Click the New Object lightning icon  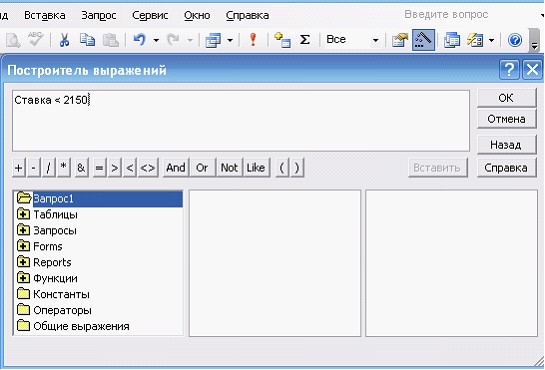475,40
